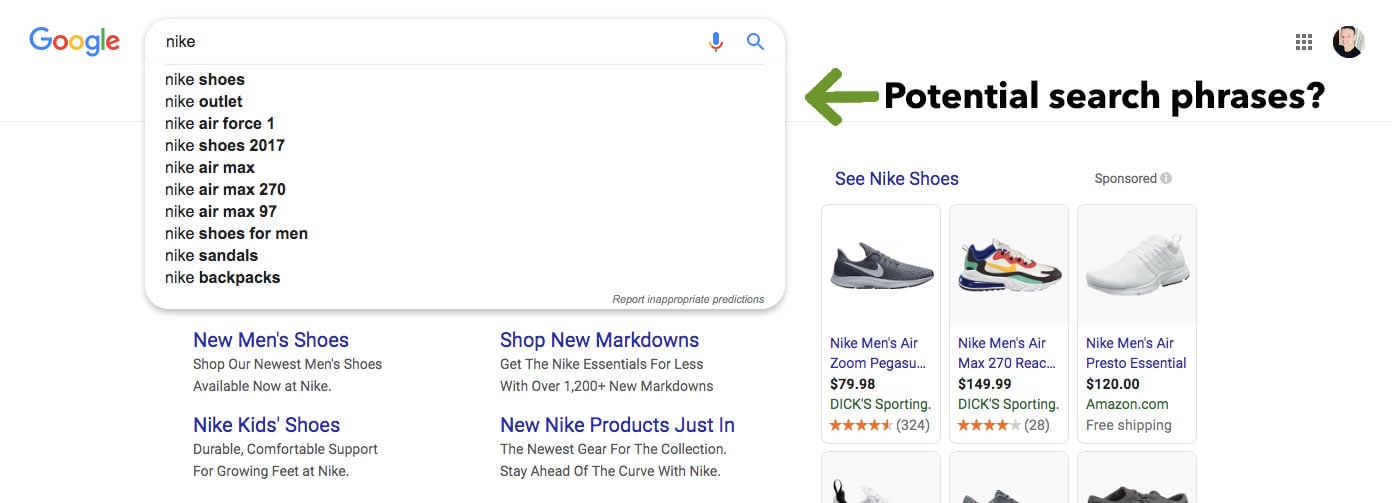Viewport: 1392px width, 503px height.
Task: Click text 'Shop Our Newest Men's Shoes'
Action: click(x=288, y=364)
